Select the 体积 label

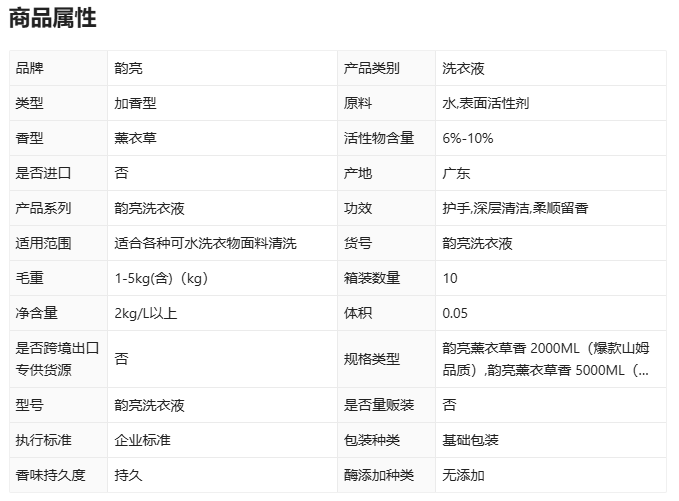[x=358, y=313]
